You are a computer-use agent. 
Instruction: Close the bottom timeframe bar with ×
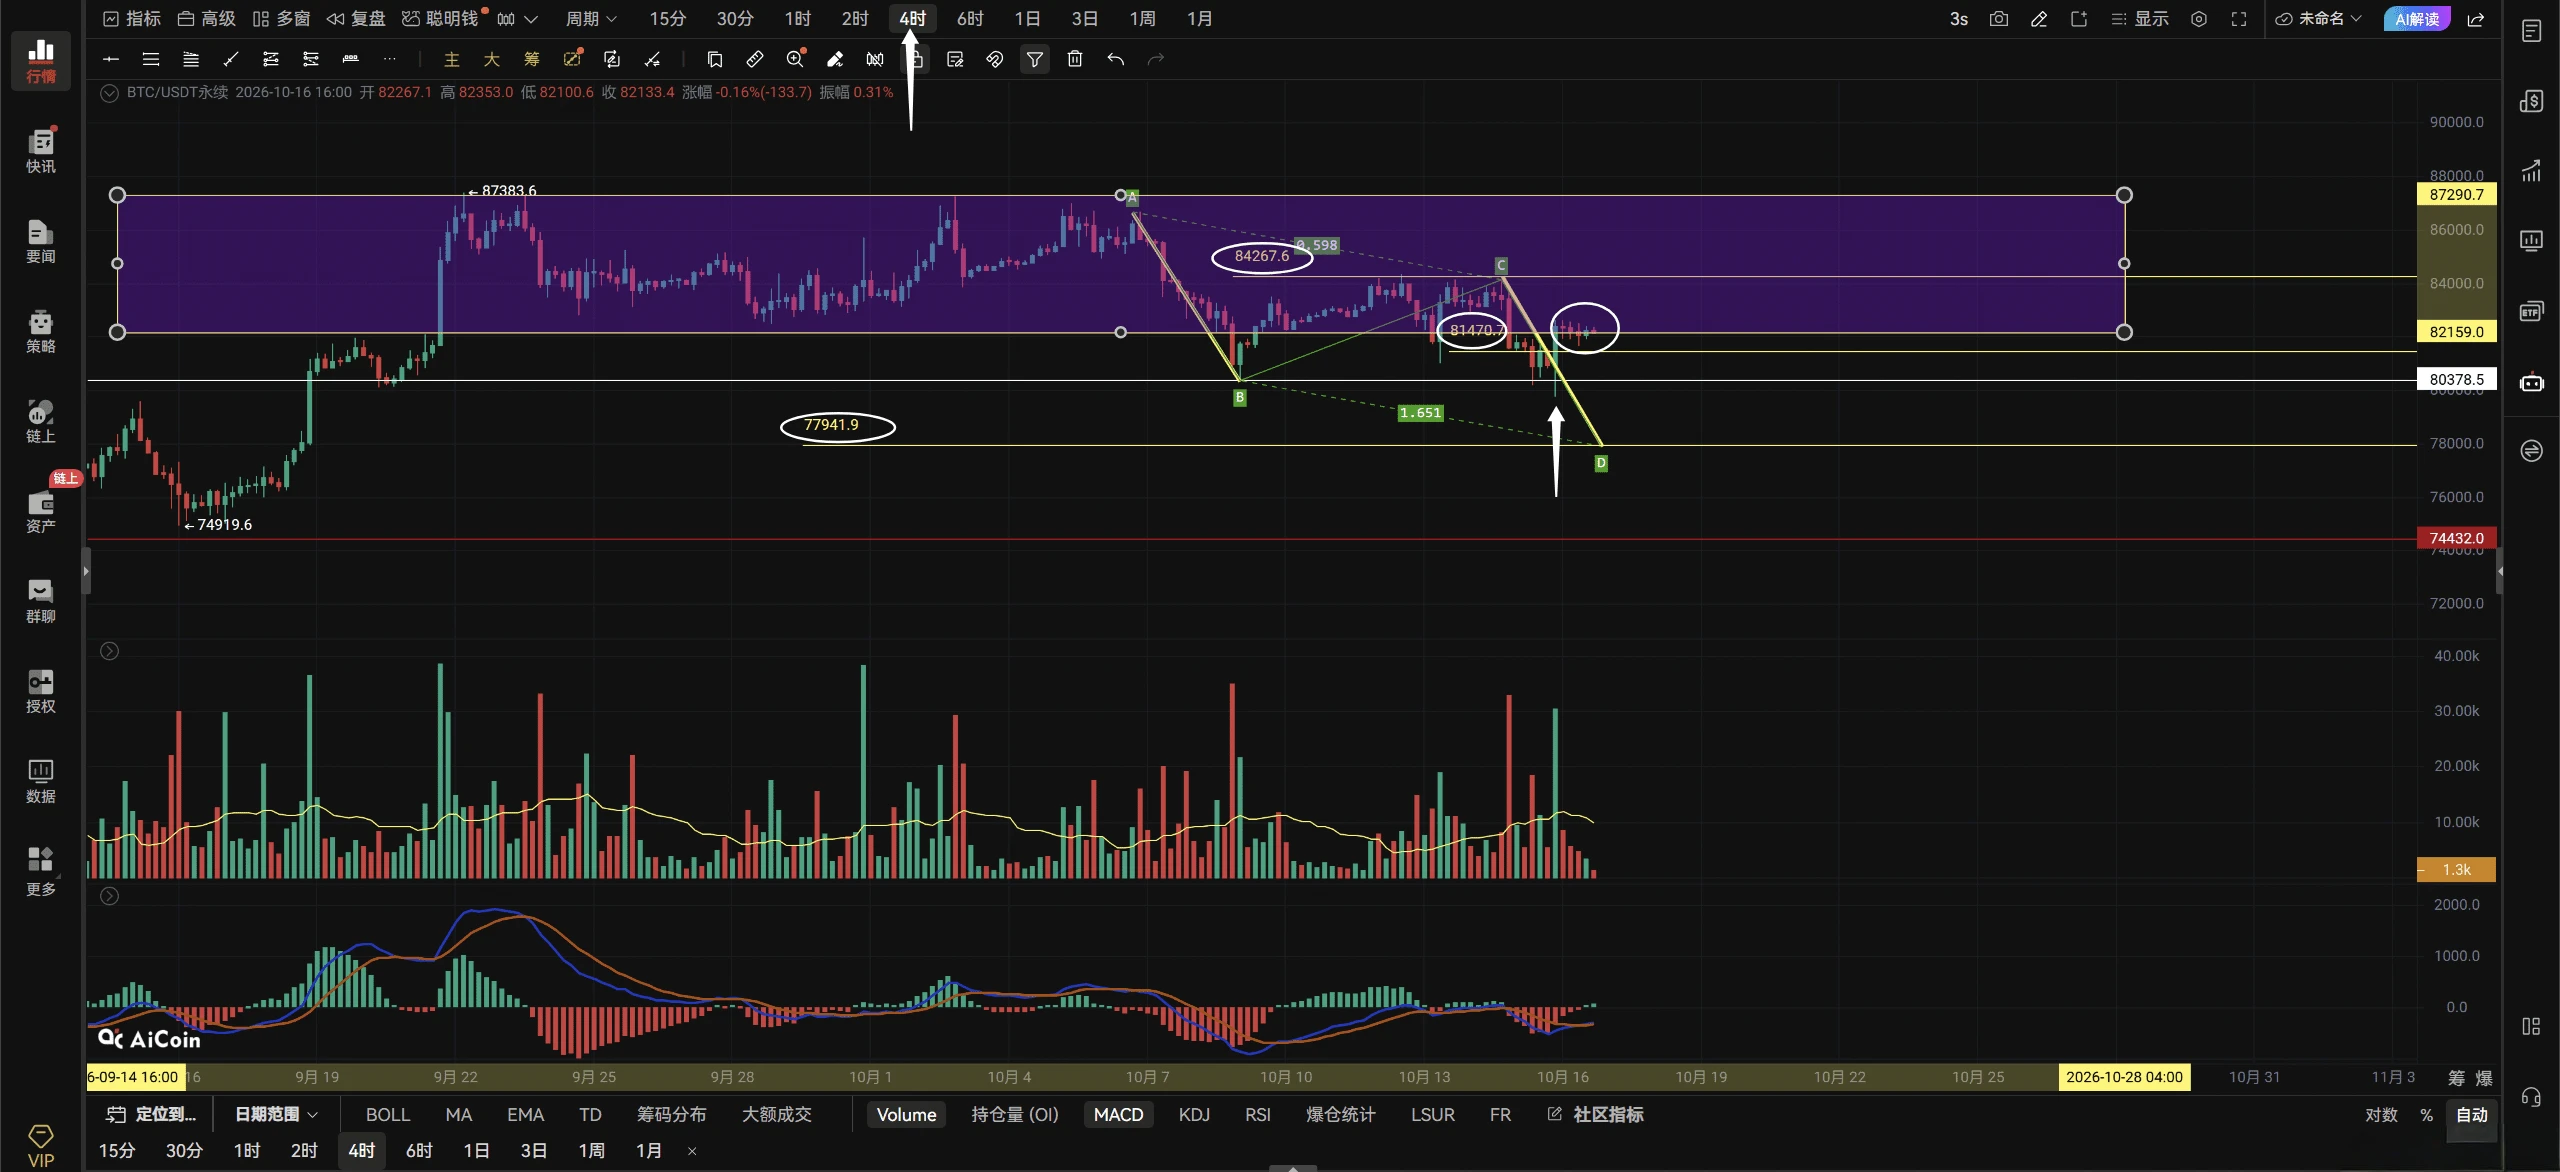[692, 1151]
